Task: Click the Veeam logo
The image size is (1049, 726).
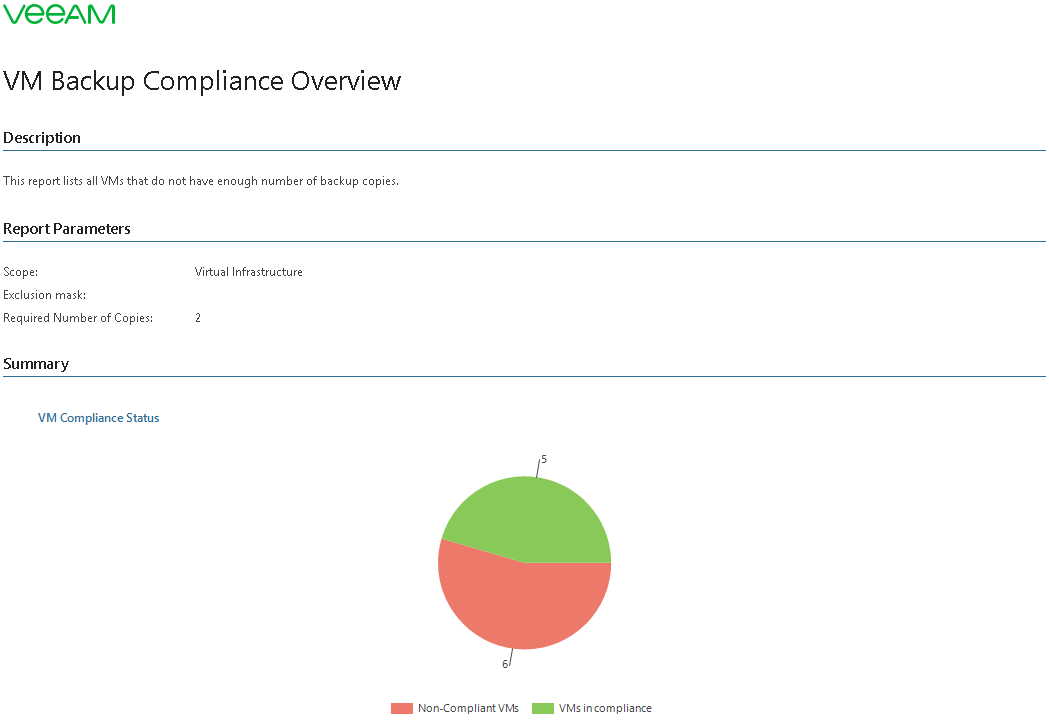Action: 59,14
